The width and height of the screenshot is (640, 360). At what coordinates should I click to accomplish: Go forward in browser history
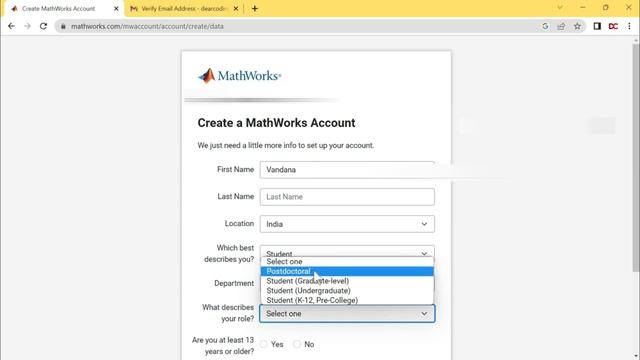point(27,26)
